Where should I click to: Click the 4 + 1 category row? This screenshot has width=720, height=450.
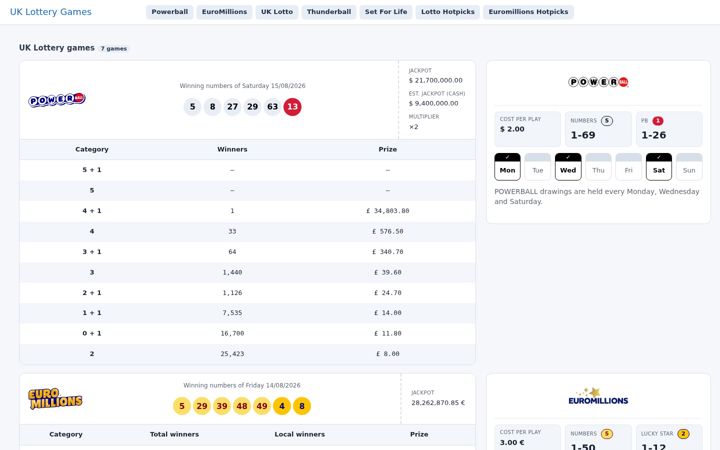click(248, 211)
